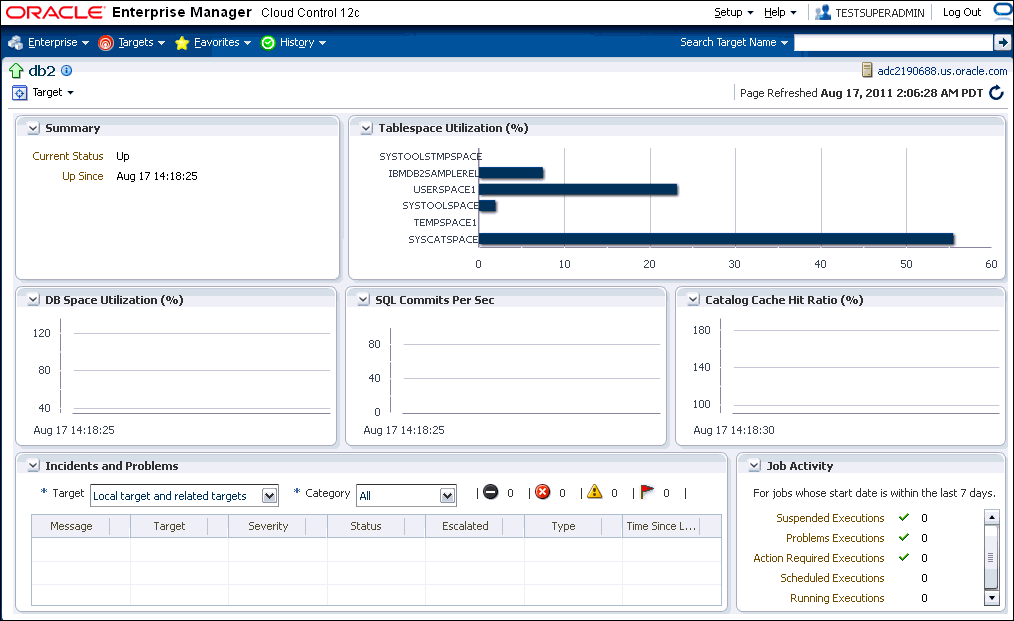Click the Current Status label
This screenshot has height=621, width=1014.
[68, 156]
